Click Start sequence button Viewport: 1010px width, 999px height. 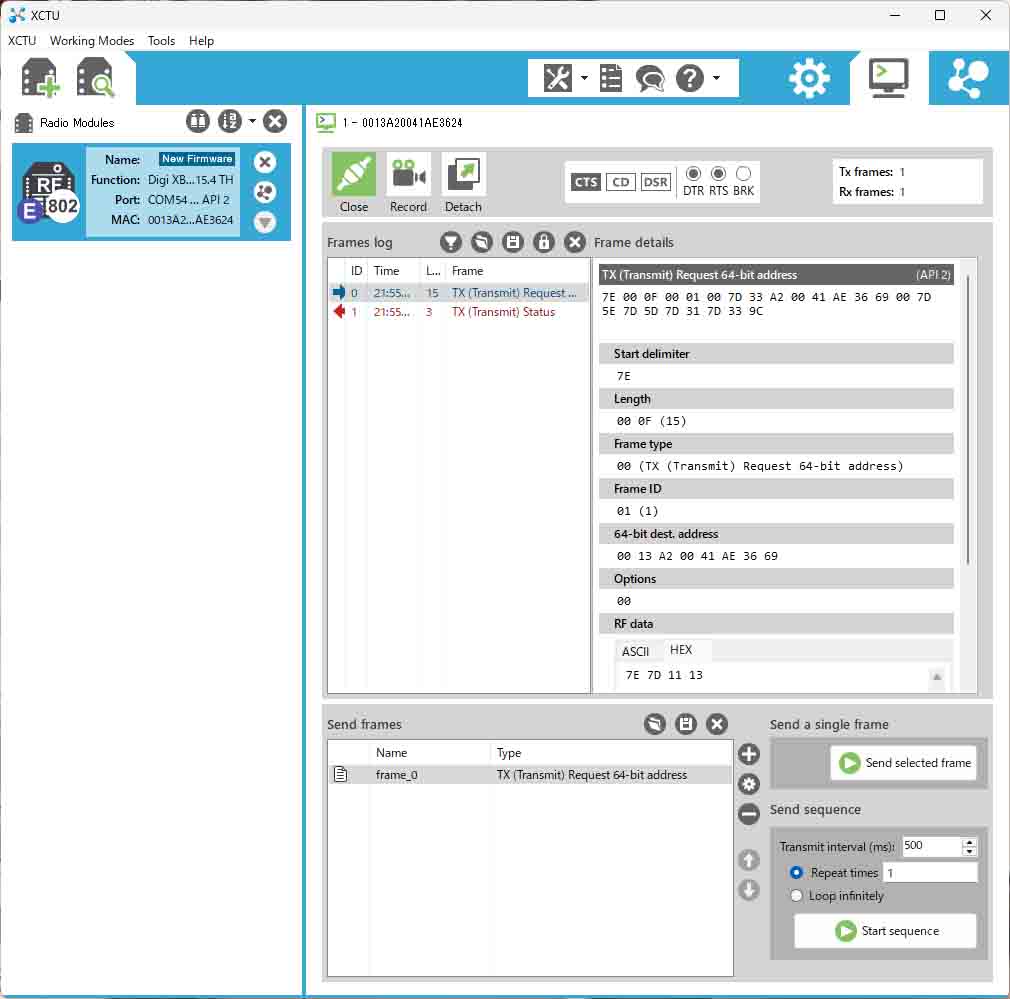(x=886, y=931)
